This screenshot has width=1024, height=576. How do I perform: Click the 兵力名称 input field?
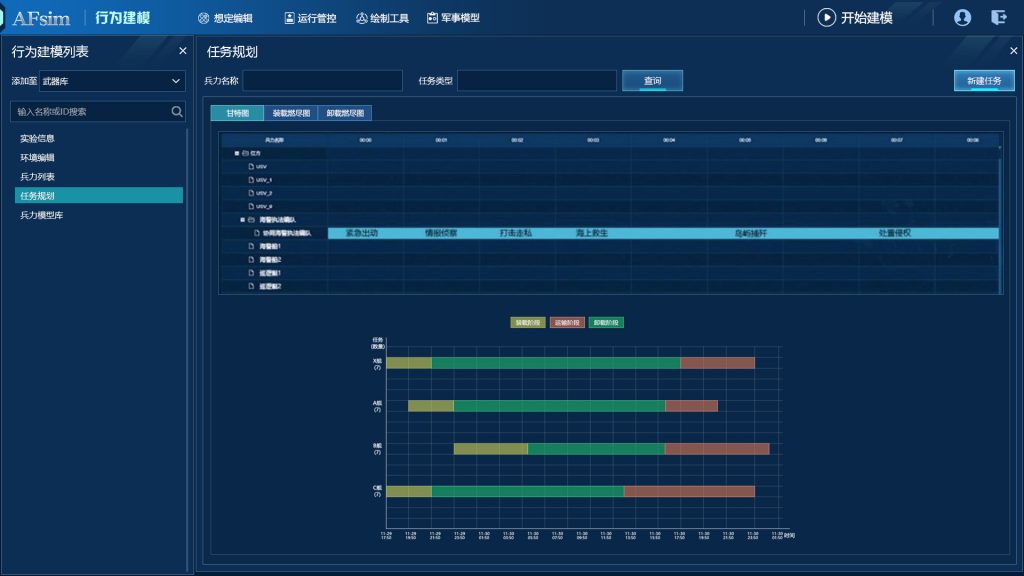point(322,81)
